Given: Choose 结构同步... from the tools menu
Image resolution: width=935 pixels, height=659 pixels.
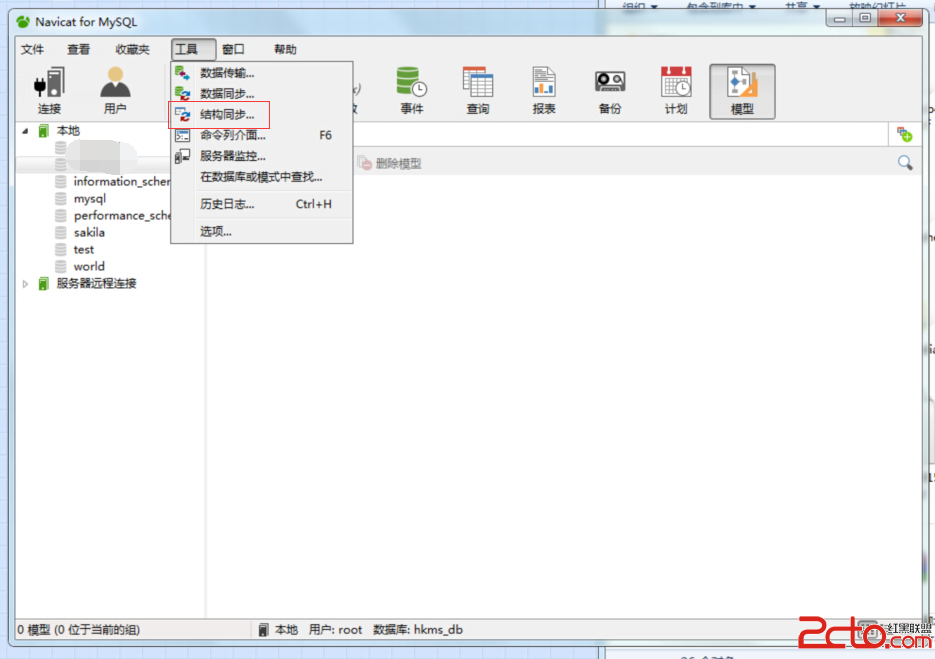Looking at the screenshot, I should coord(262,115).
